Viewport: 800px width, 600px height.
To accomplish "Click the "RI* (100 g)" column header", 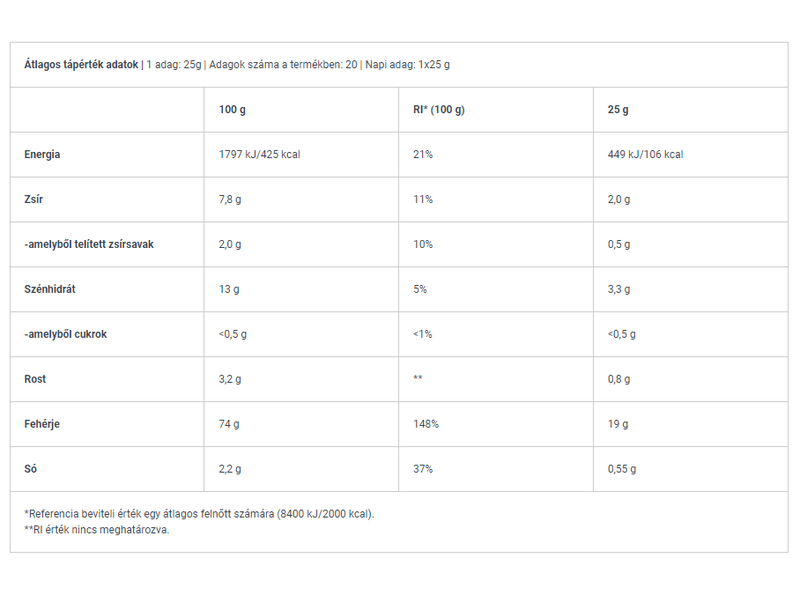I will tap(439, 110).
